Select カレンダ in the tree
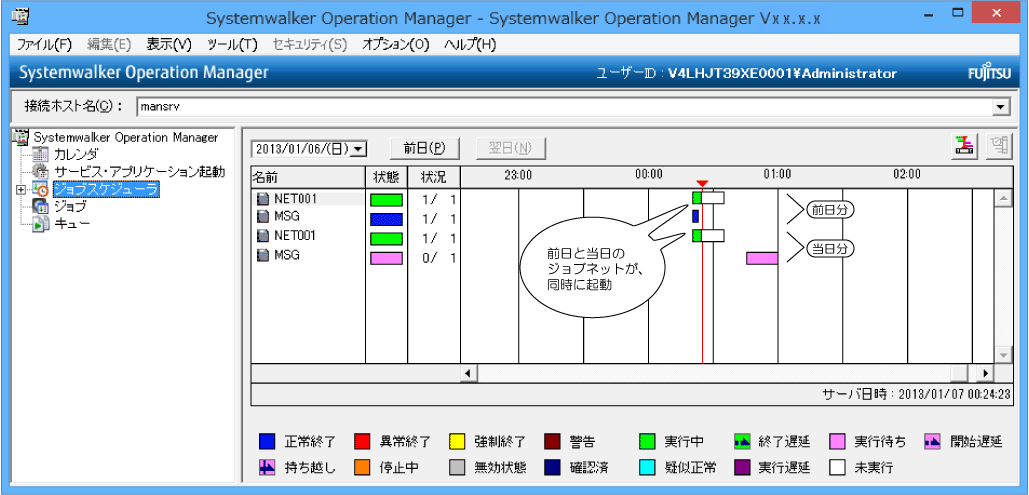The image size is (1029, 495). tap(76, 155)
